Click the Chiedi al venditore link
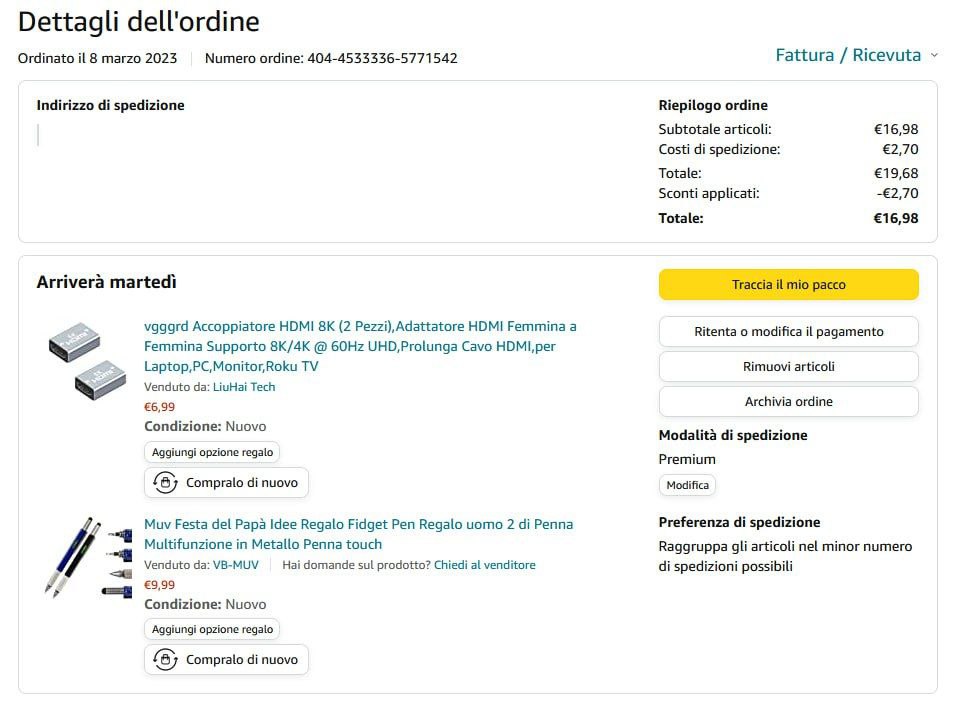Viewport: 956px width, 704px height. coord(485,565)
